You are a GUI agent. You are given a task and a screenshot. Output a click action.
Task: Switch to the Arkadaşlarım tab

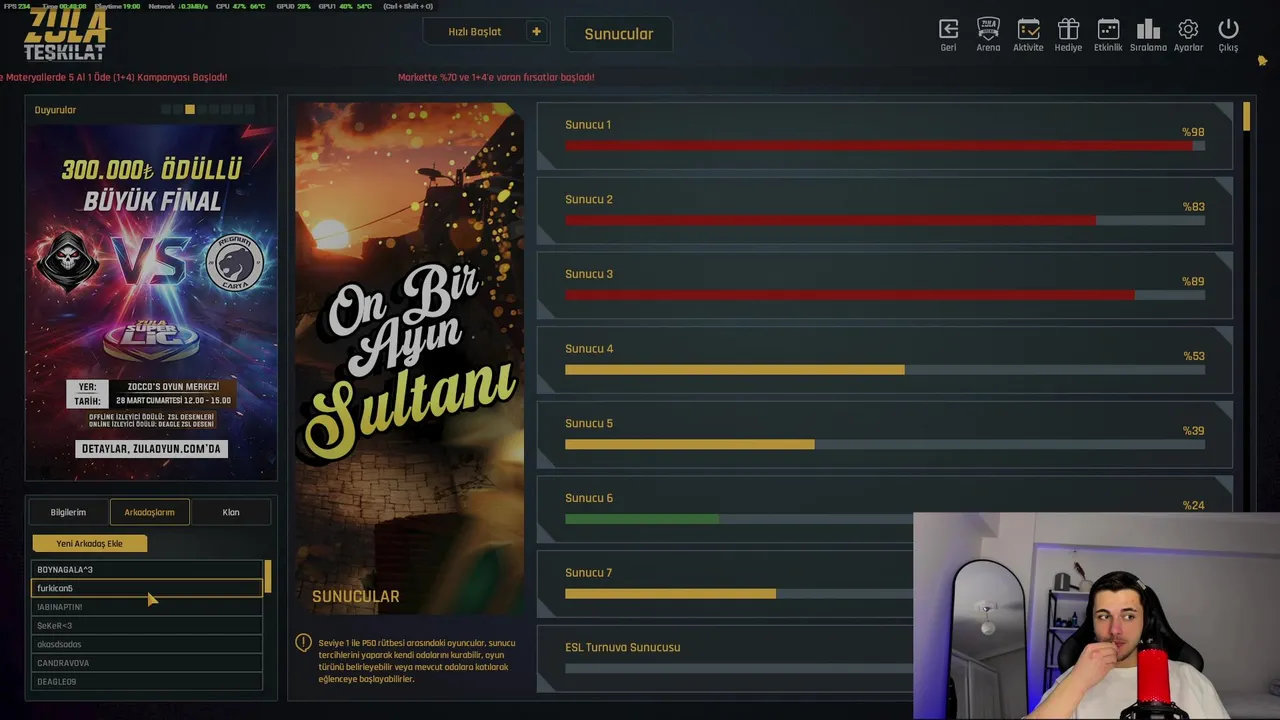click(x=149, y=512)
